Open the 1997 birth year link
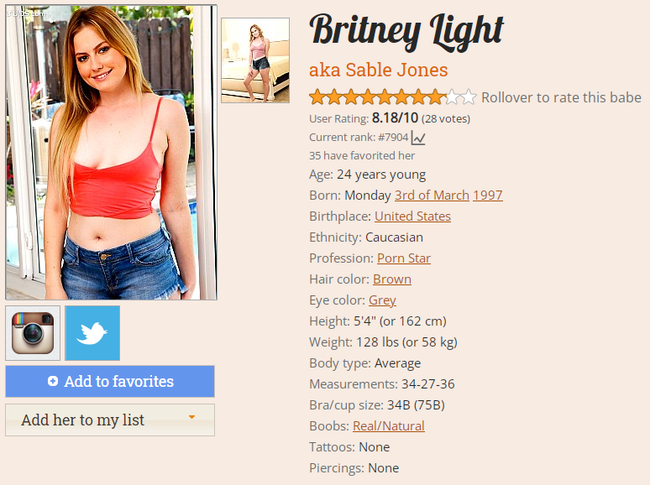650x485 pixels. pyautogui.click(x=488, y=195)
